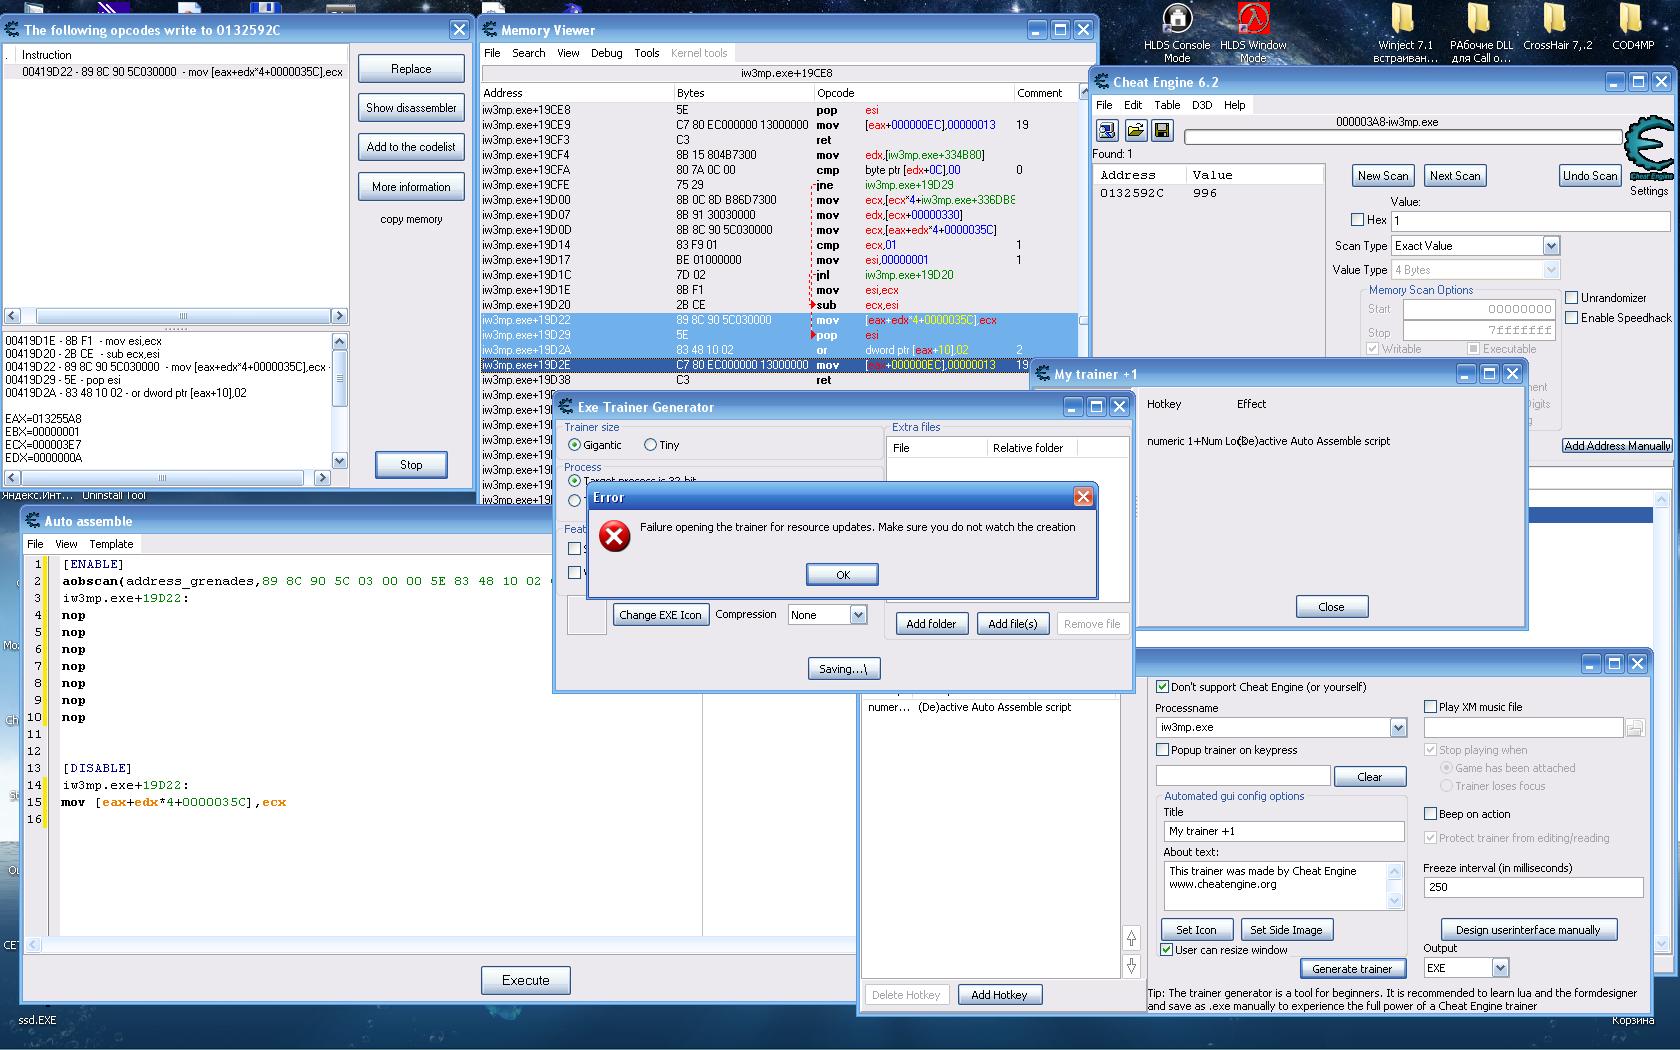
Task: Enable the Beep on action checkbox
Action: pos(1430,814)
